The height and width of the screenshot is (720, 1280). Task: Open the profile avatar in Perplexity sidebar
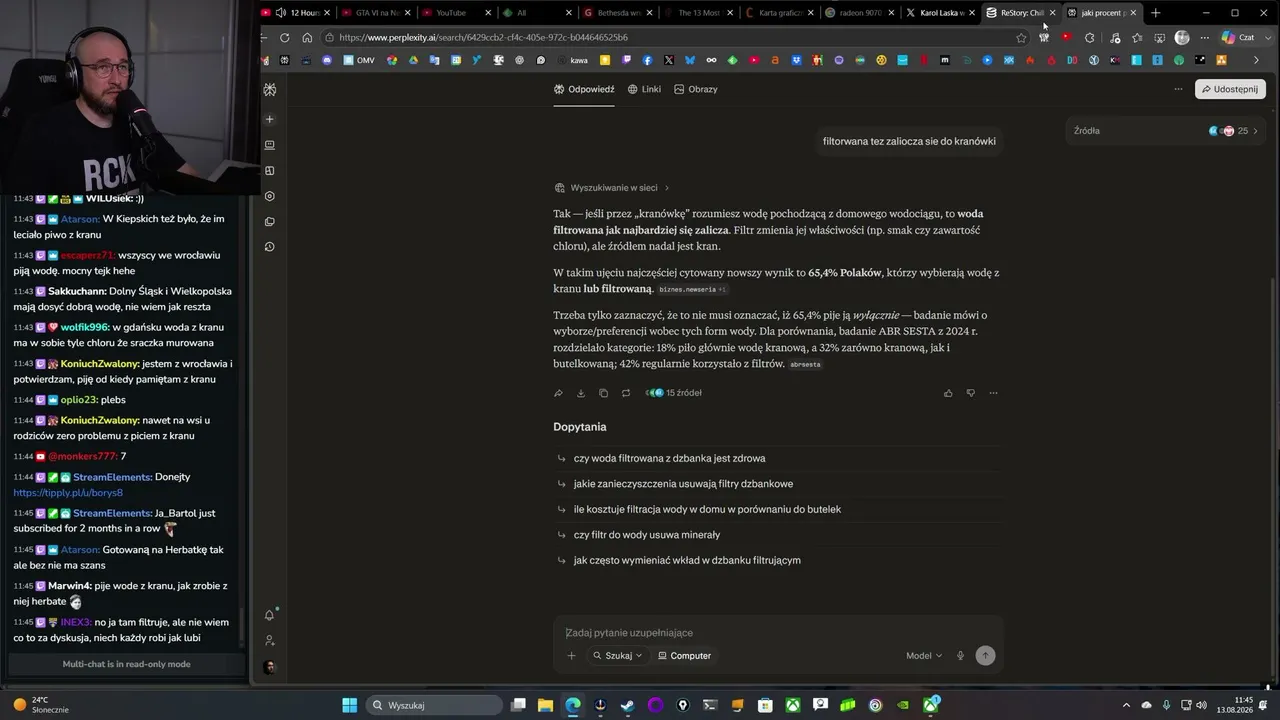pos(269,666)
